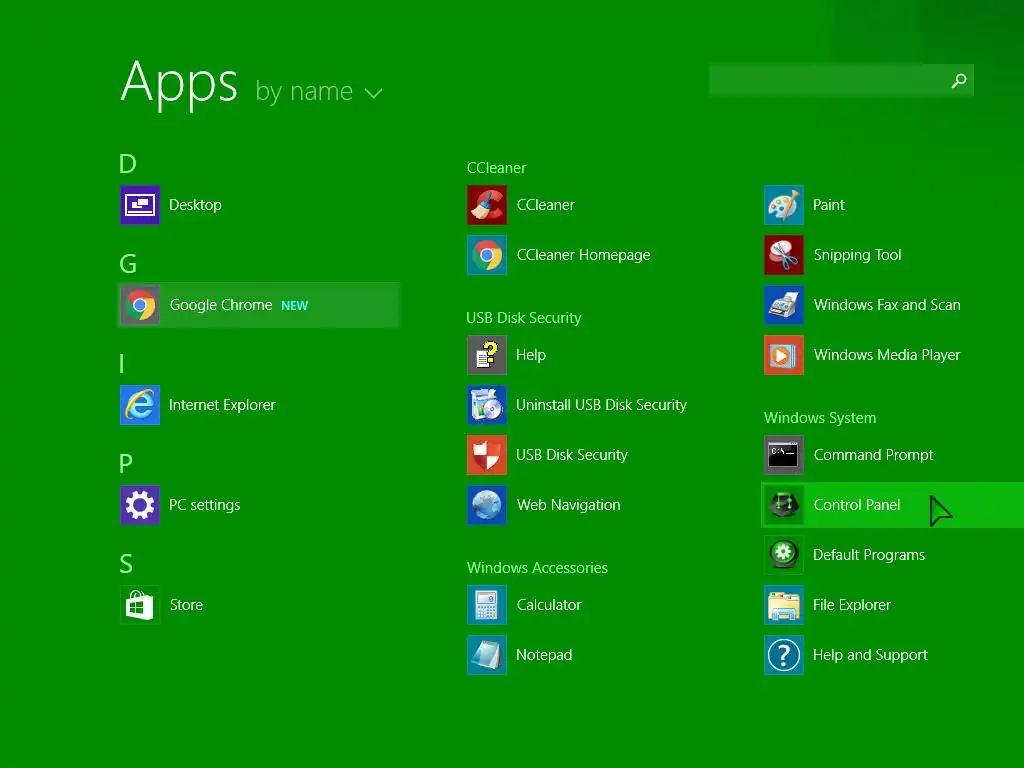Click the 'Paint' label text

pyautogui.click(x=828, y=205)
